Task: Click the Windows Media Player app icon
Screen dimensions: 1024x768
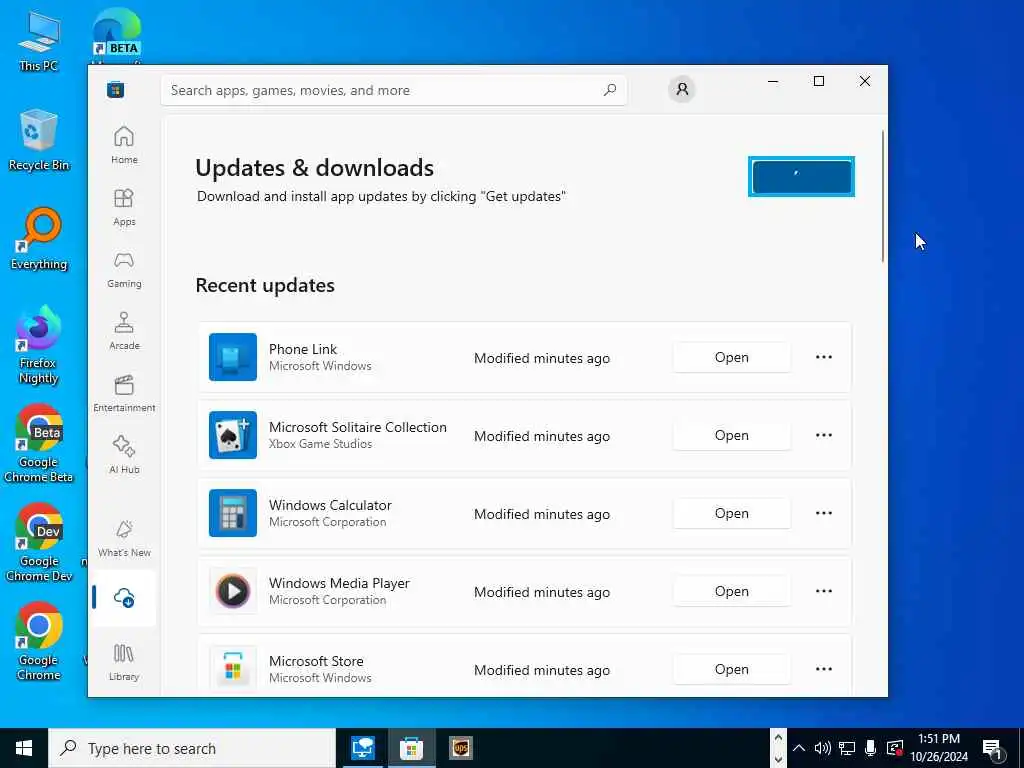Action: [232, 591]
